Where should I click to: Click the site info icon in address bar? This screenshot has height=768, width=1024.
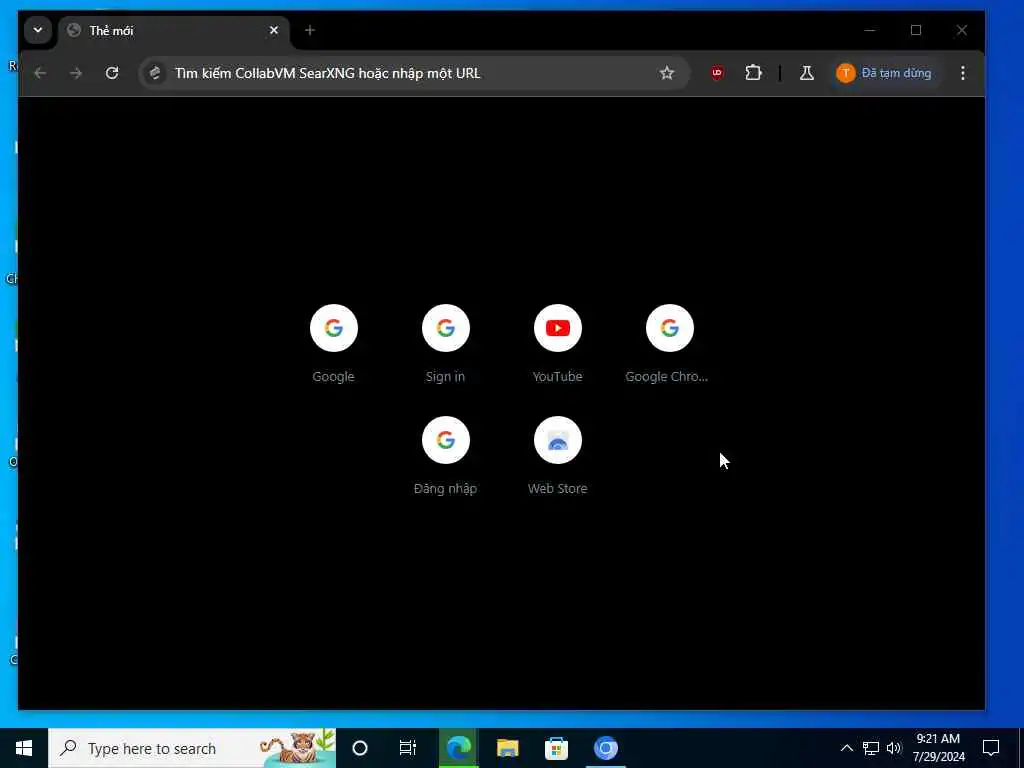click(155, 73)
